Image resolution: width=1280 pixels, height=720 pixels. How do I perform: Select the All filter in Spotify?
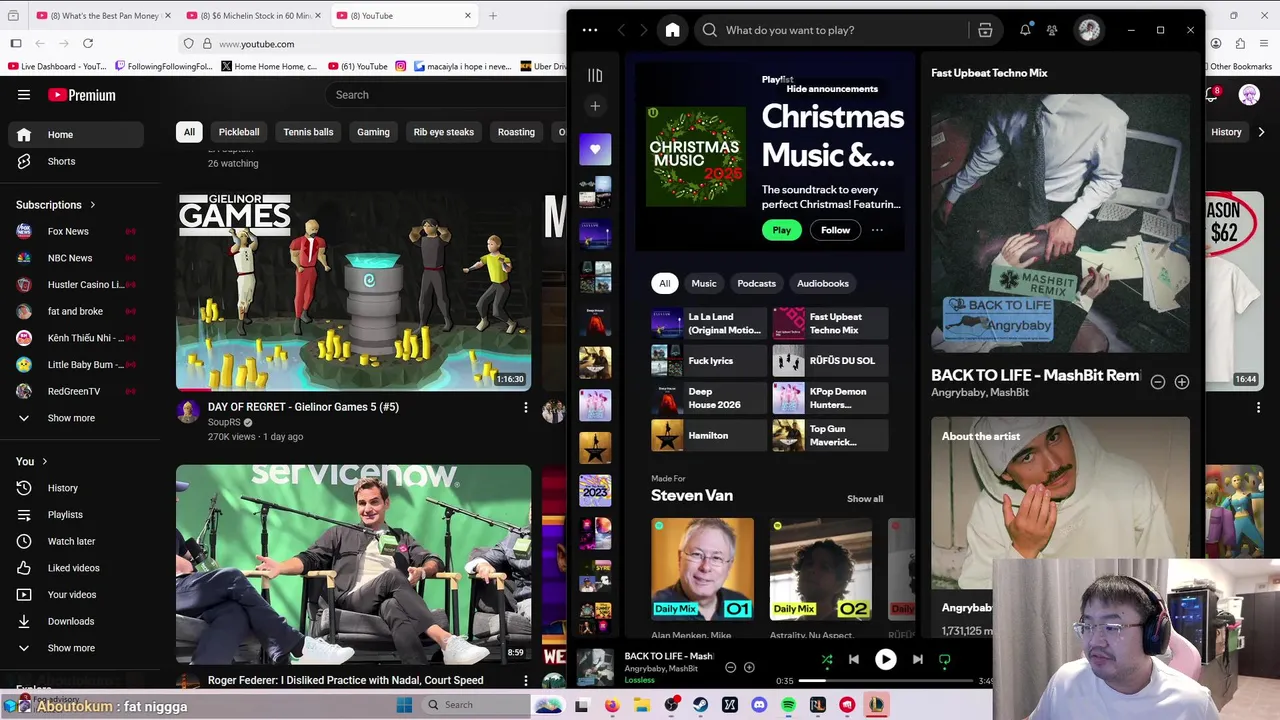coord(664,283)
